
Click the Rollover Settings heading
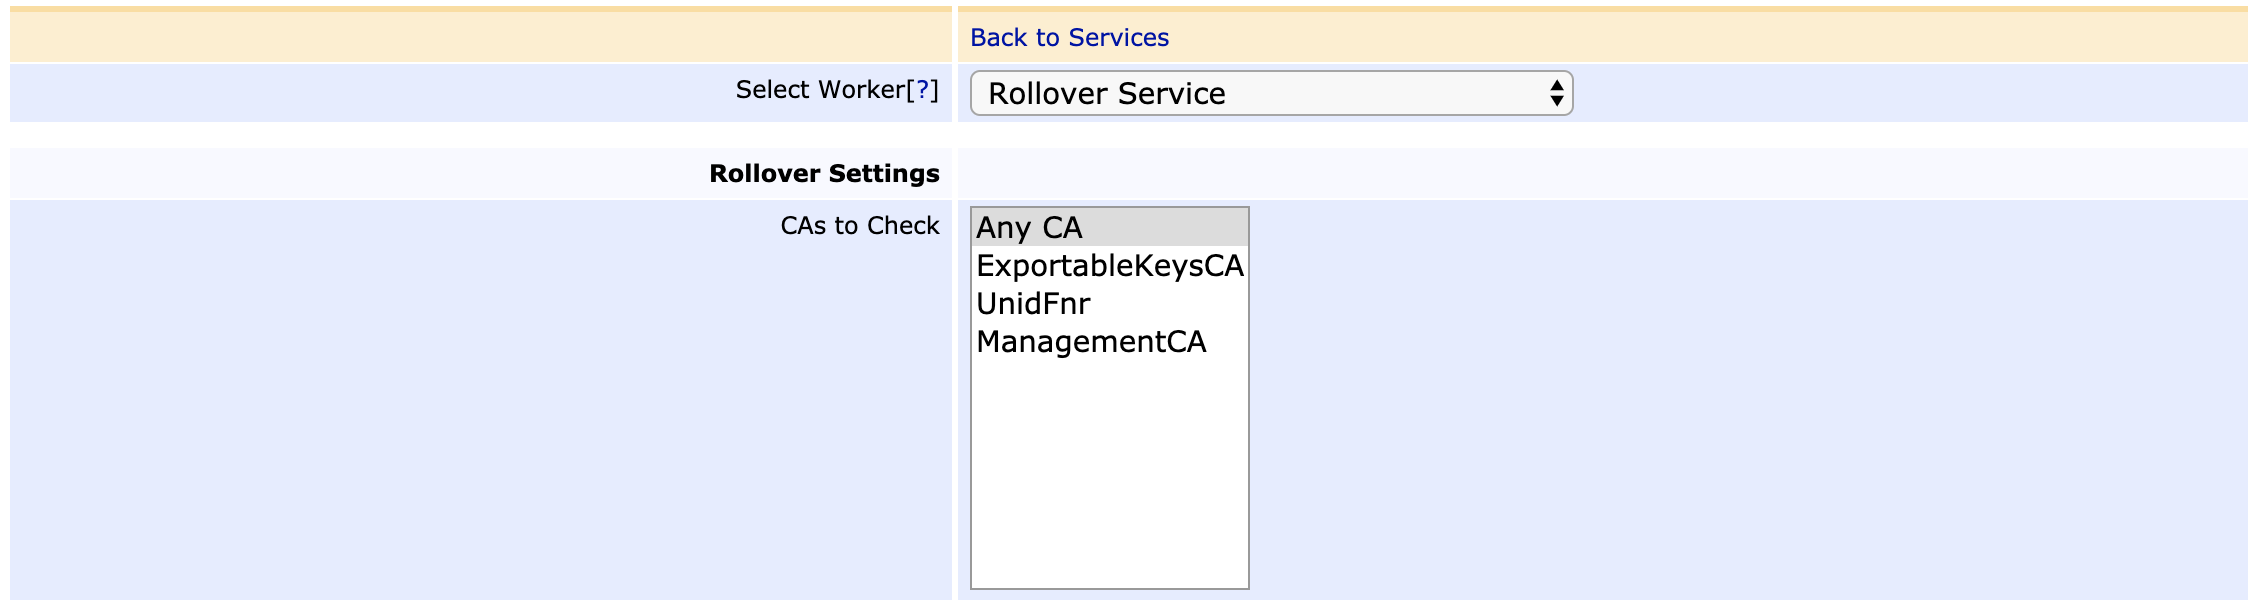point(824,174)
